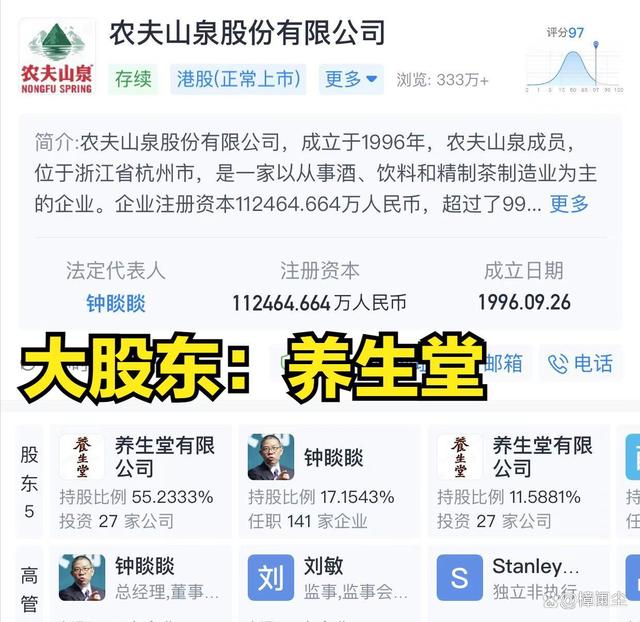Image resolution: width=640 pixels, height=622 pixels.
Task: Expand the 更多 dropdown tag
Action: 351,79
